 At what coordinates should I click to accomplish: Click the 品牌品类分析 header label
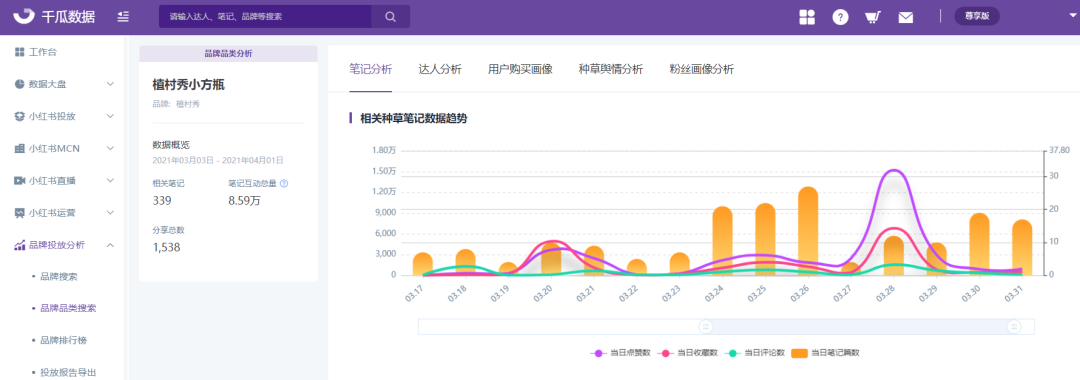click(x=228, y=54)
